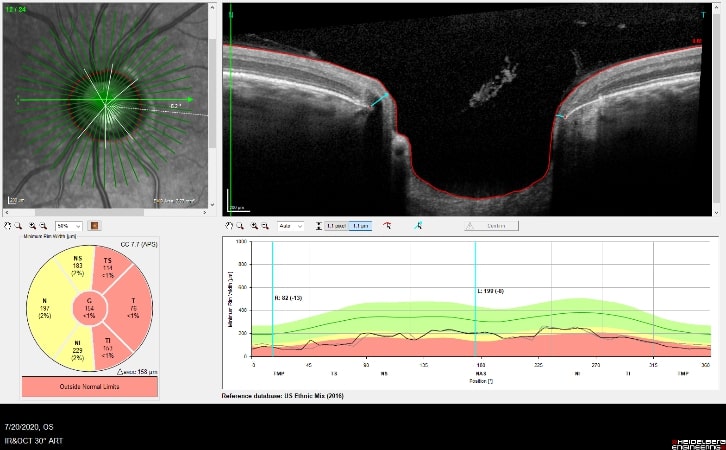The height and width of the screenshot is (450, 726).
Task: Click the magnifier tool under fundus image
Action: pos(19,226)
